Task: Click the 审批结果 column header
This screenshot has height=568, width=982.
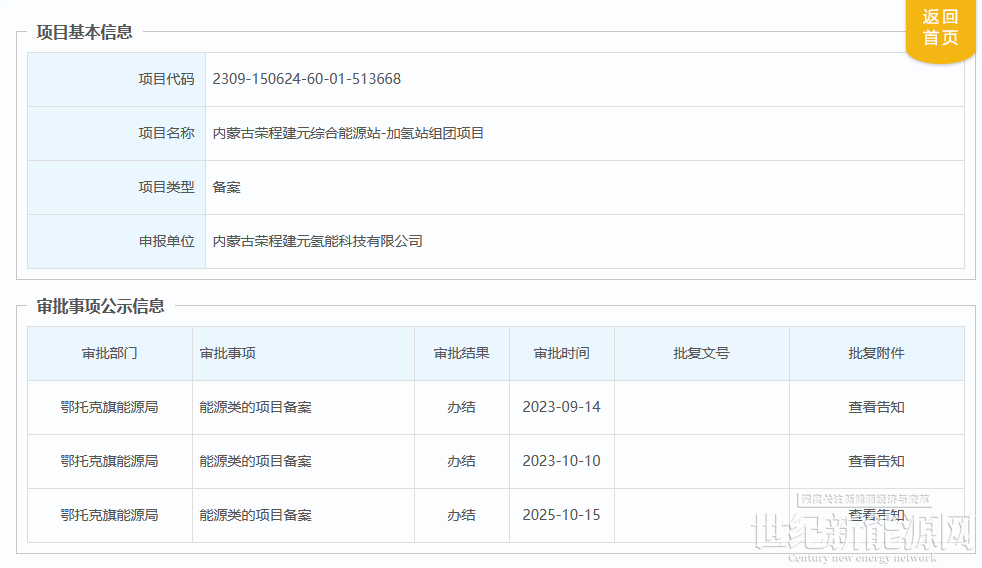Action: 461,353
